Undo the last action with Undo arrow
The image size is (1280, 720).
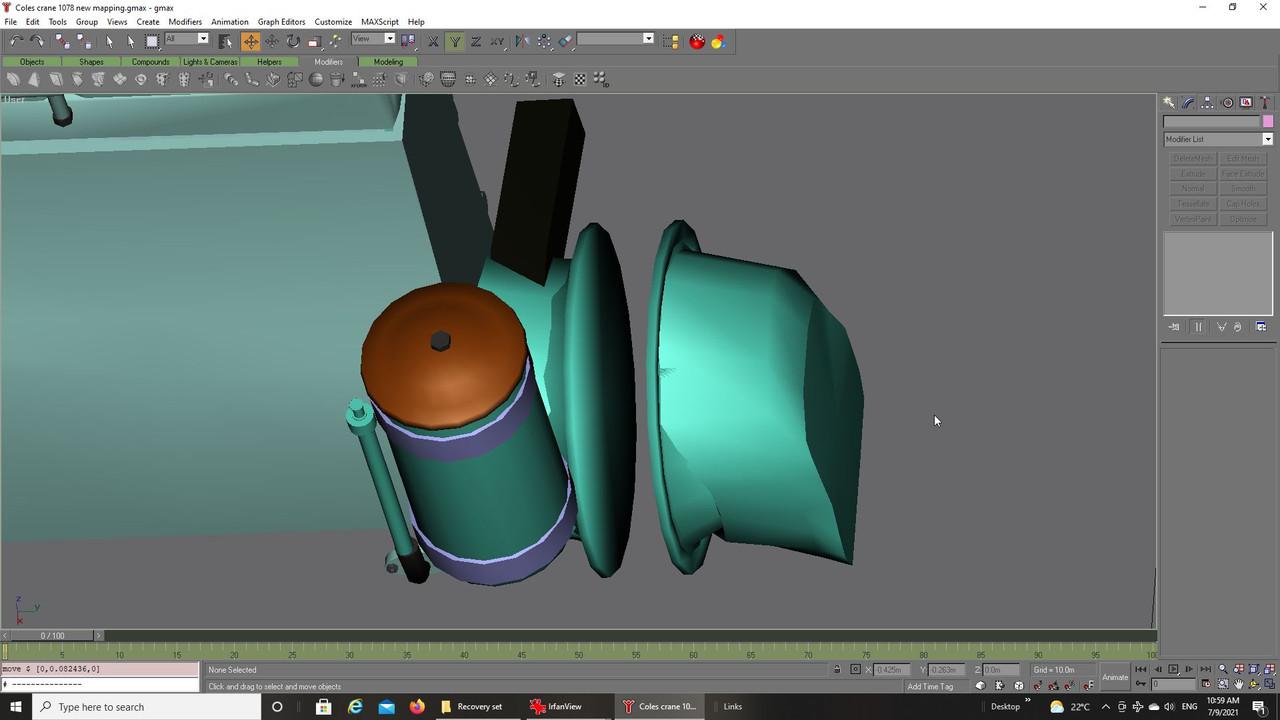point(16,41)
